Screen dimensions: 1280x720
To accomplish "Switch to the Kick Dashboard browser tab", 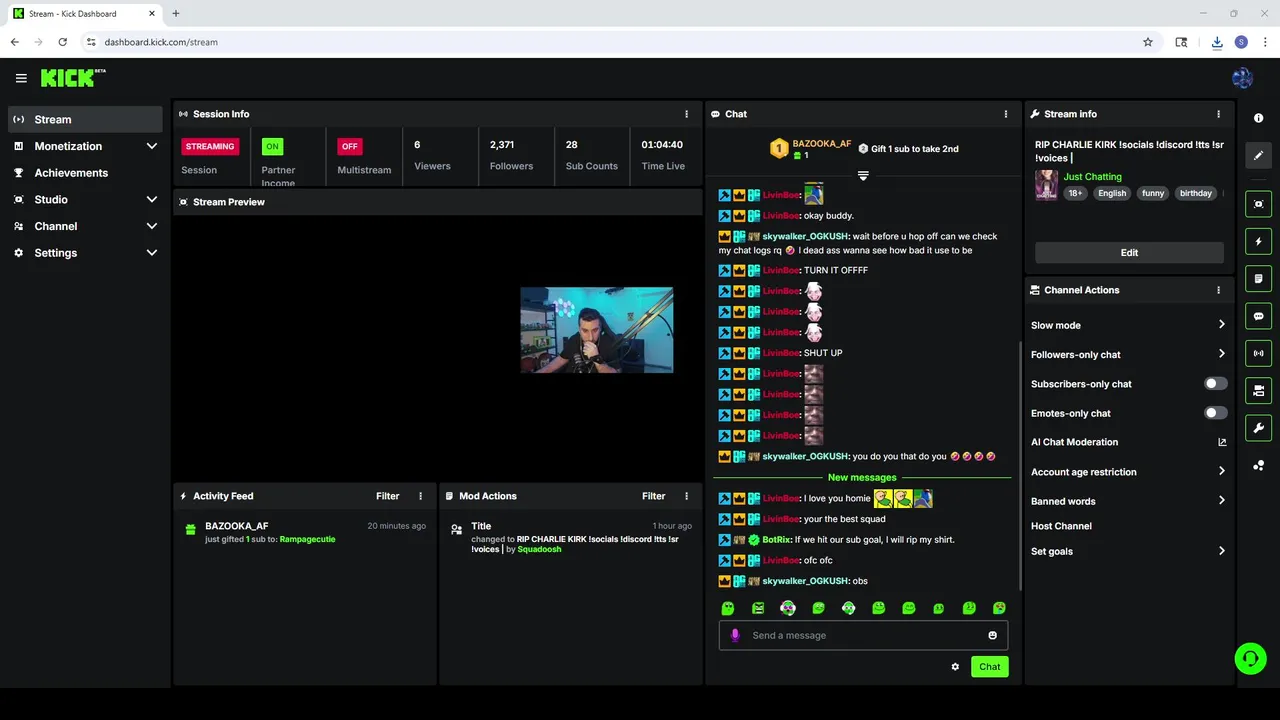I will [84, 14].
